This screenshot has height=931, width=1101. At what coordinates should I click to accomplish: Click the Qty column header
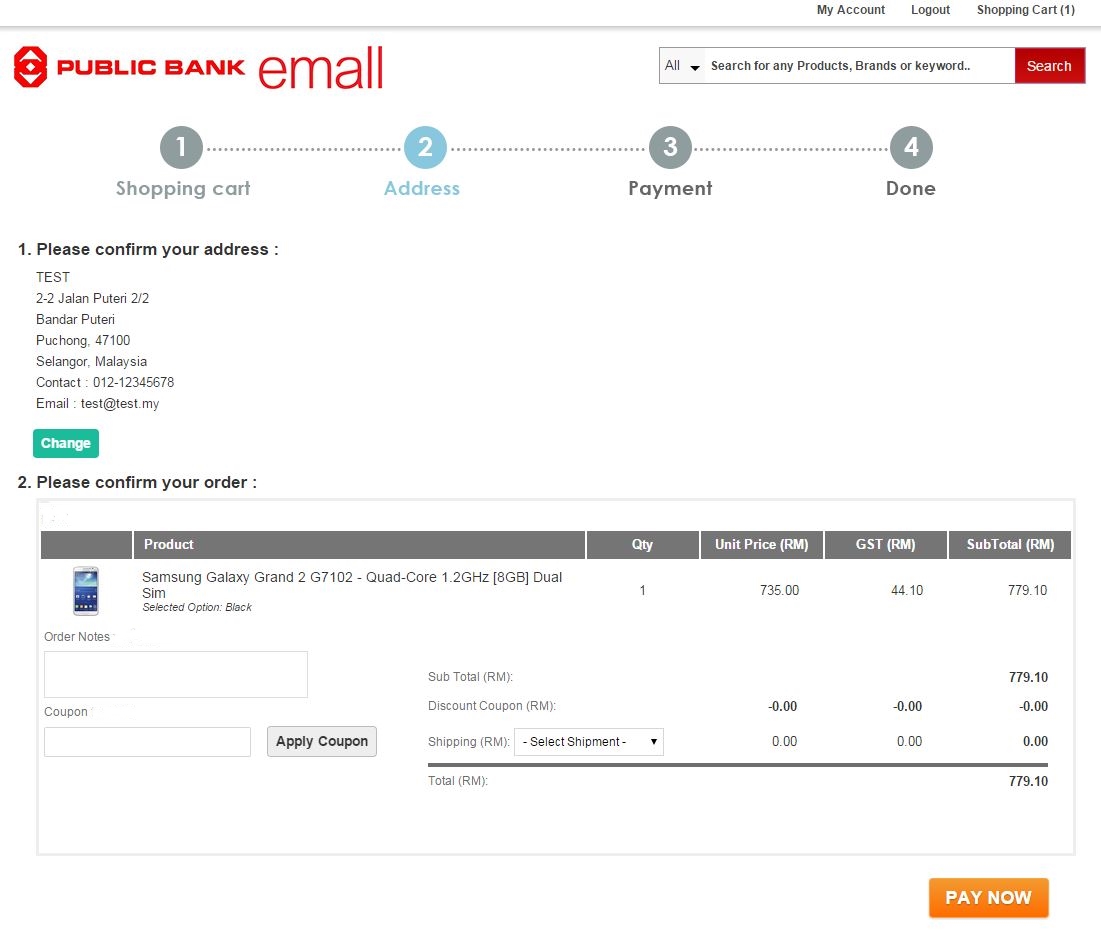[642, 545]
